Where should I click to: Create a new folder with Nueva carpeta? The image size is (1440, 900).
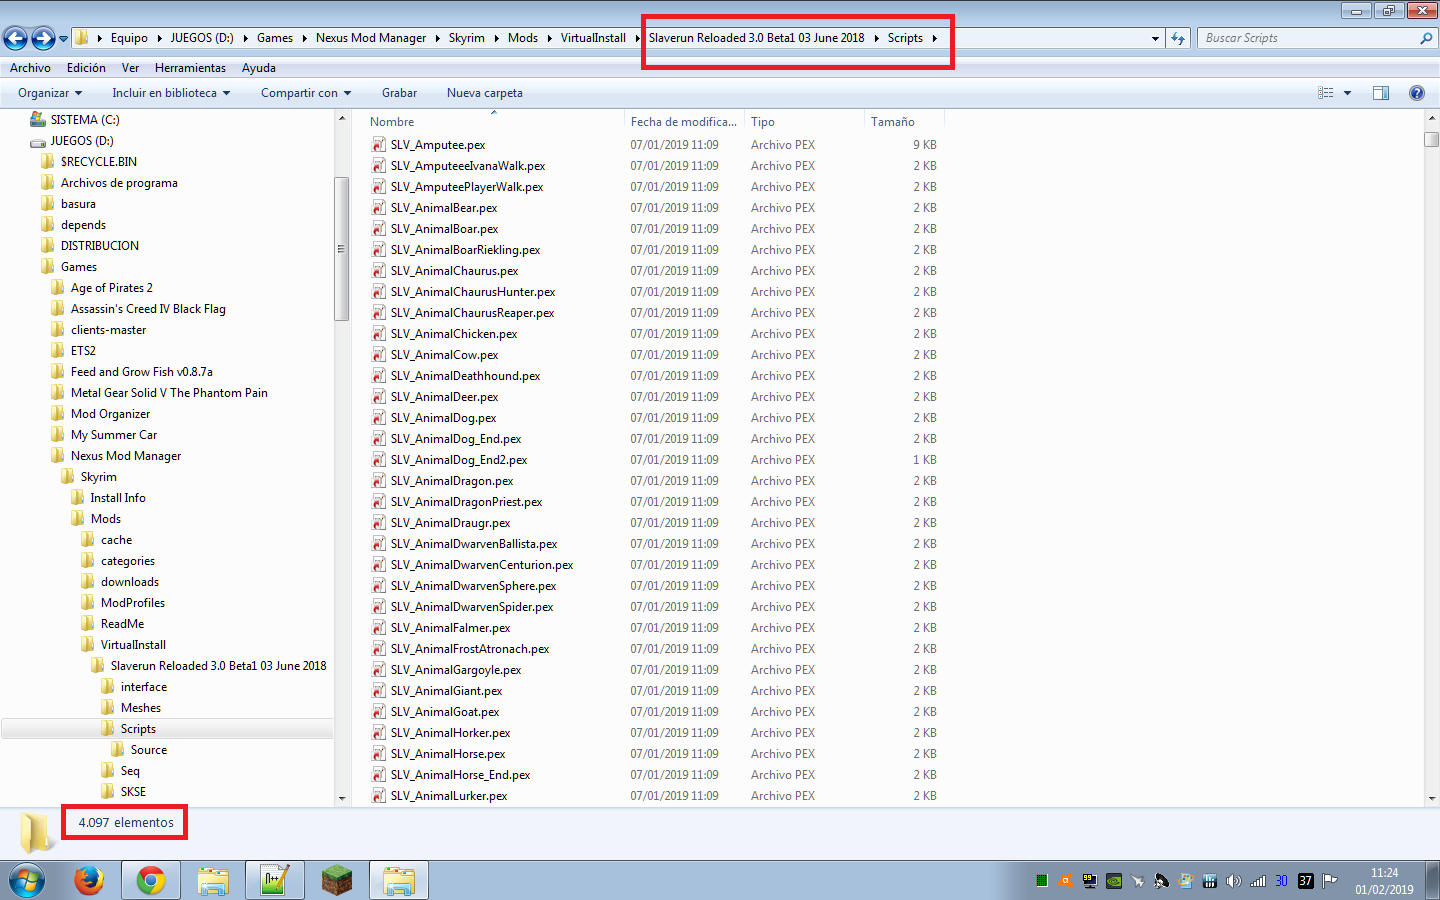pyautogui.click(x=485, y=93)
